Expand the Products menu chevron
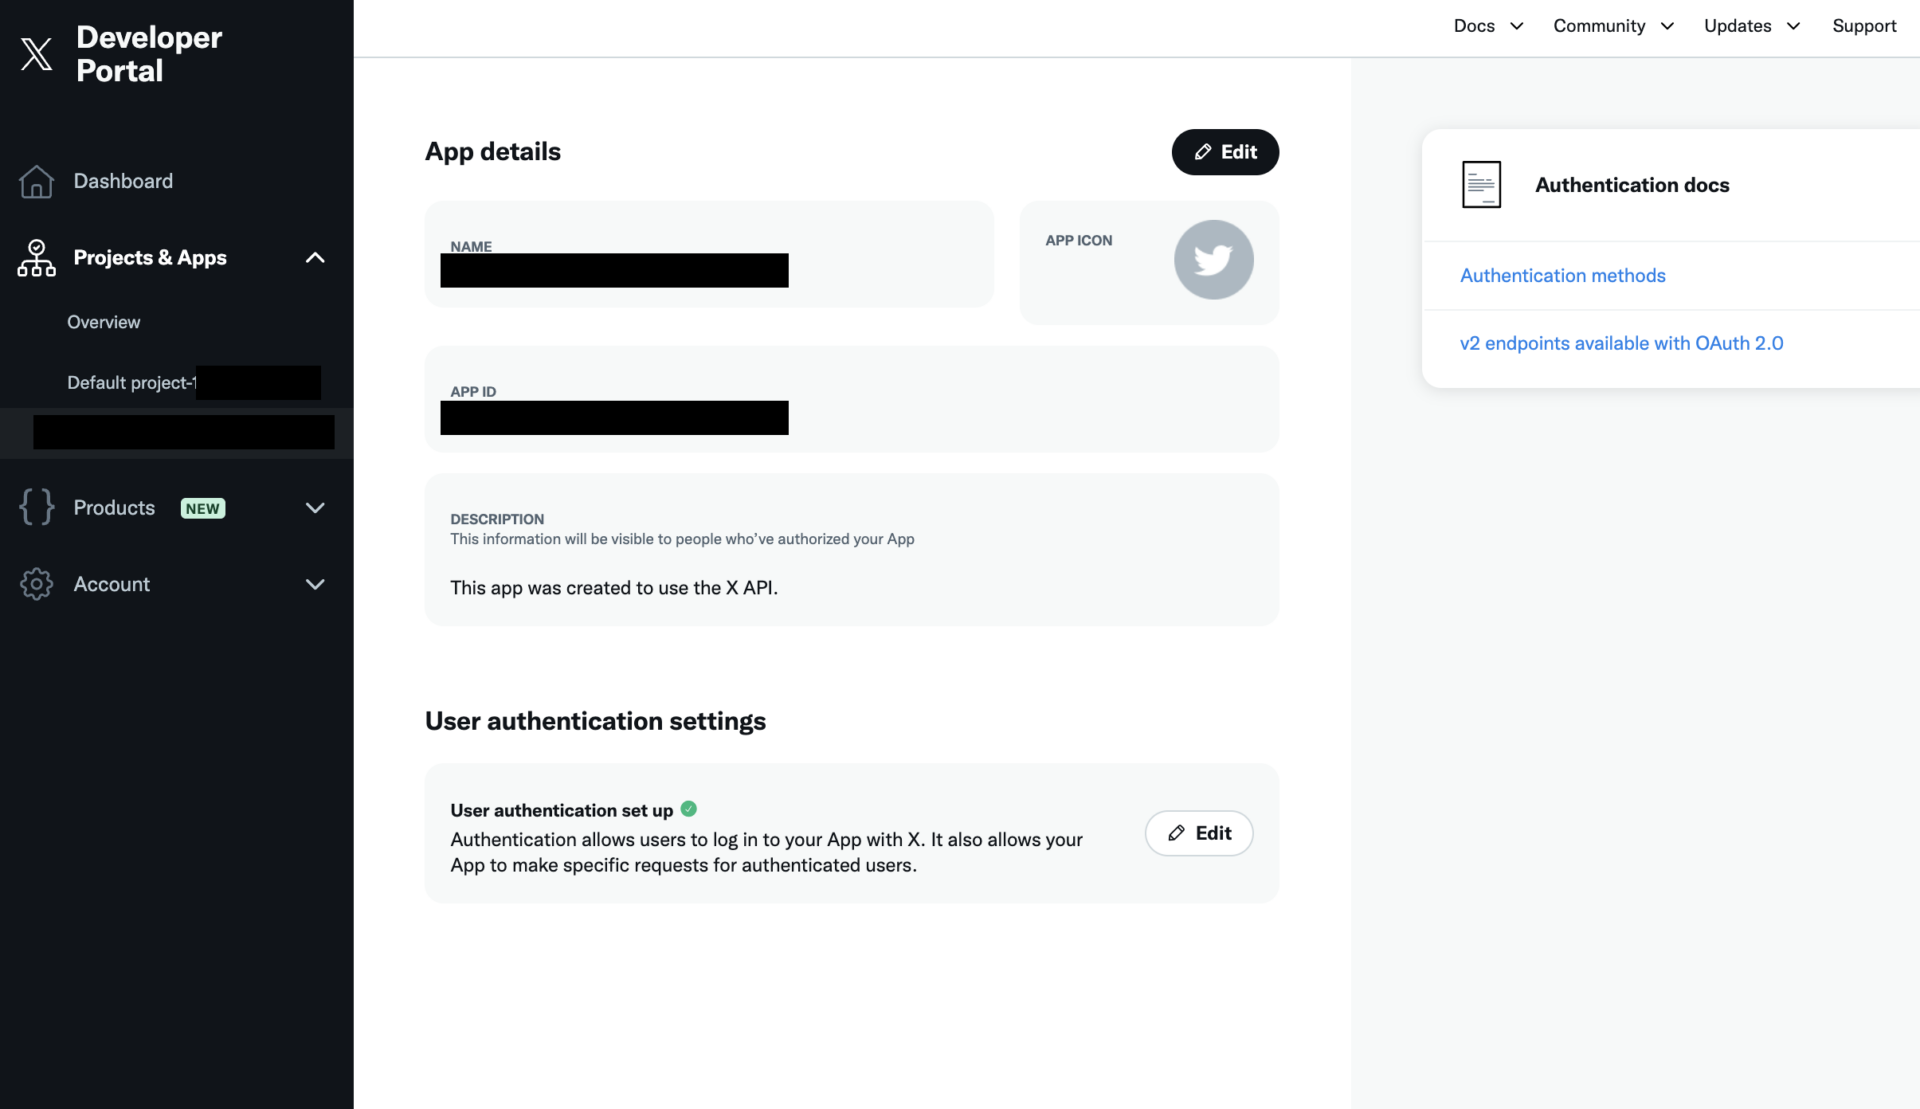 point(315,508)
